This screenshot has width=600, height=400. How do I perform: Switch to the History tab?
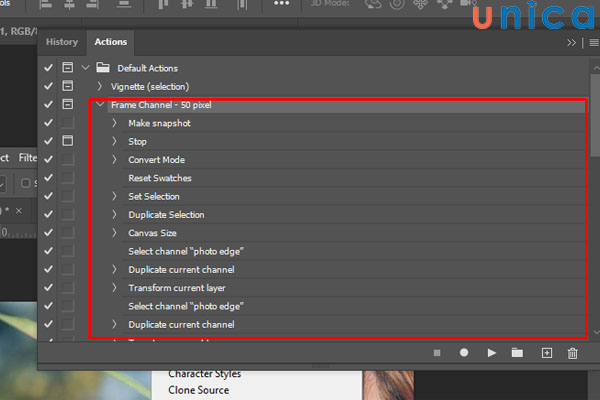pos(62,42)
